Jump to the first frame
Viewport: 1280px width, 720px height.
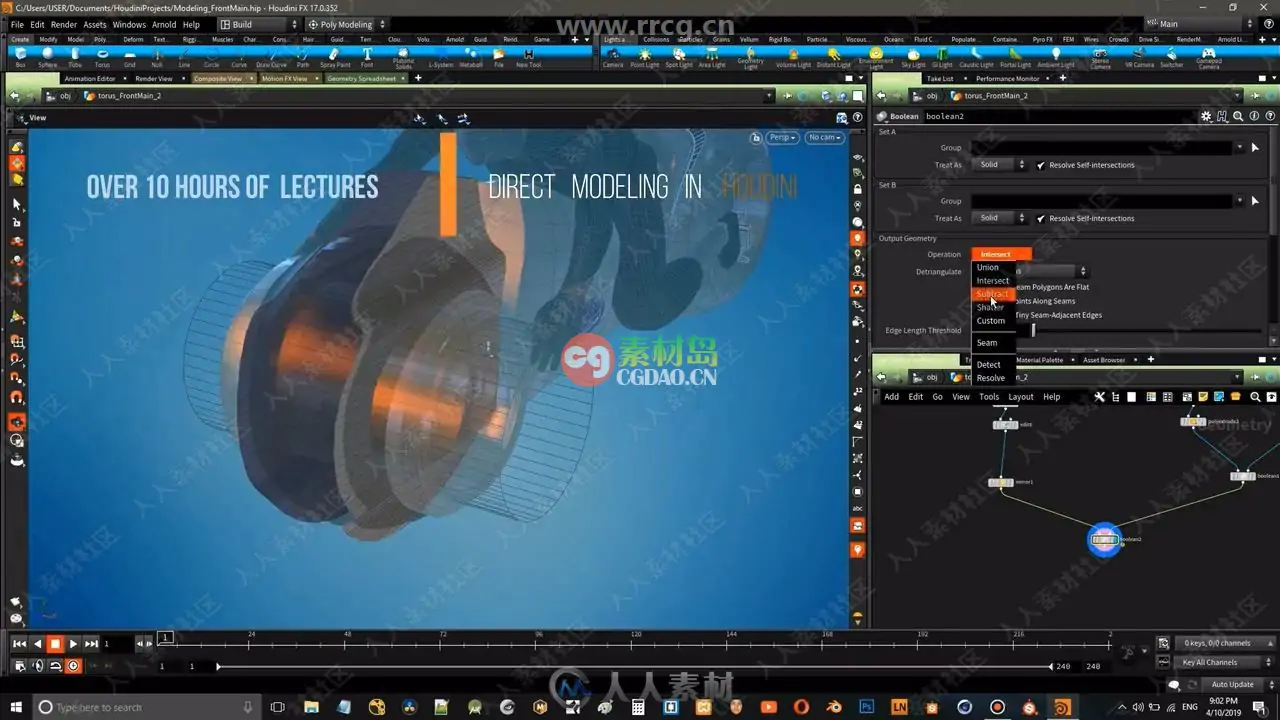pos(20,644)
